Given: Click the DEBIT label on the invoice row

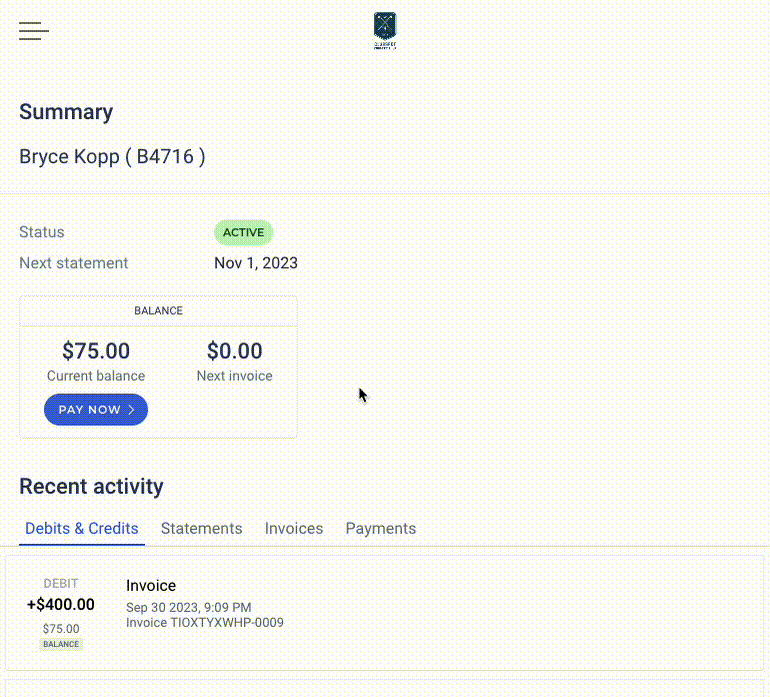Looking at the screenshot, I should coord(61,583).
